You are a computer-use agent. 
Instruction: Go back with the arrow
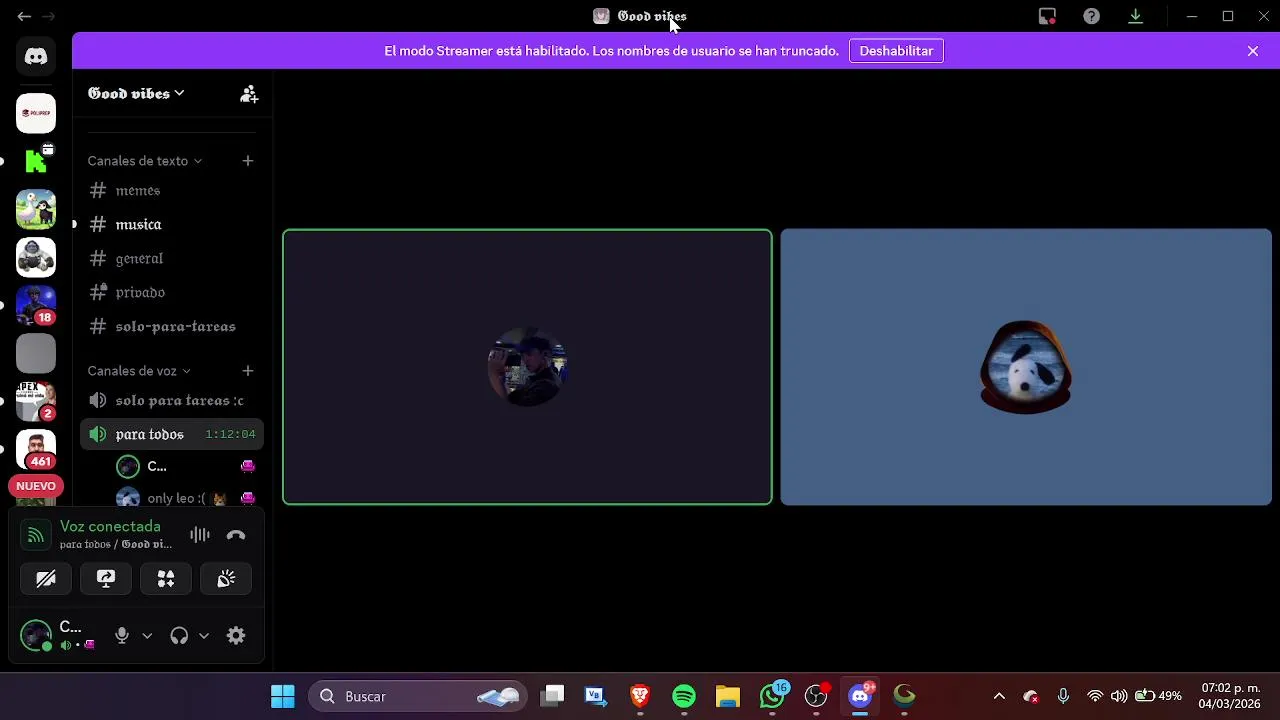(24, 16)
